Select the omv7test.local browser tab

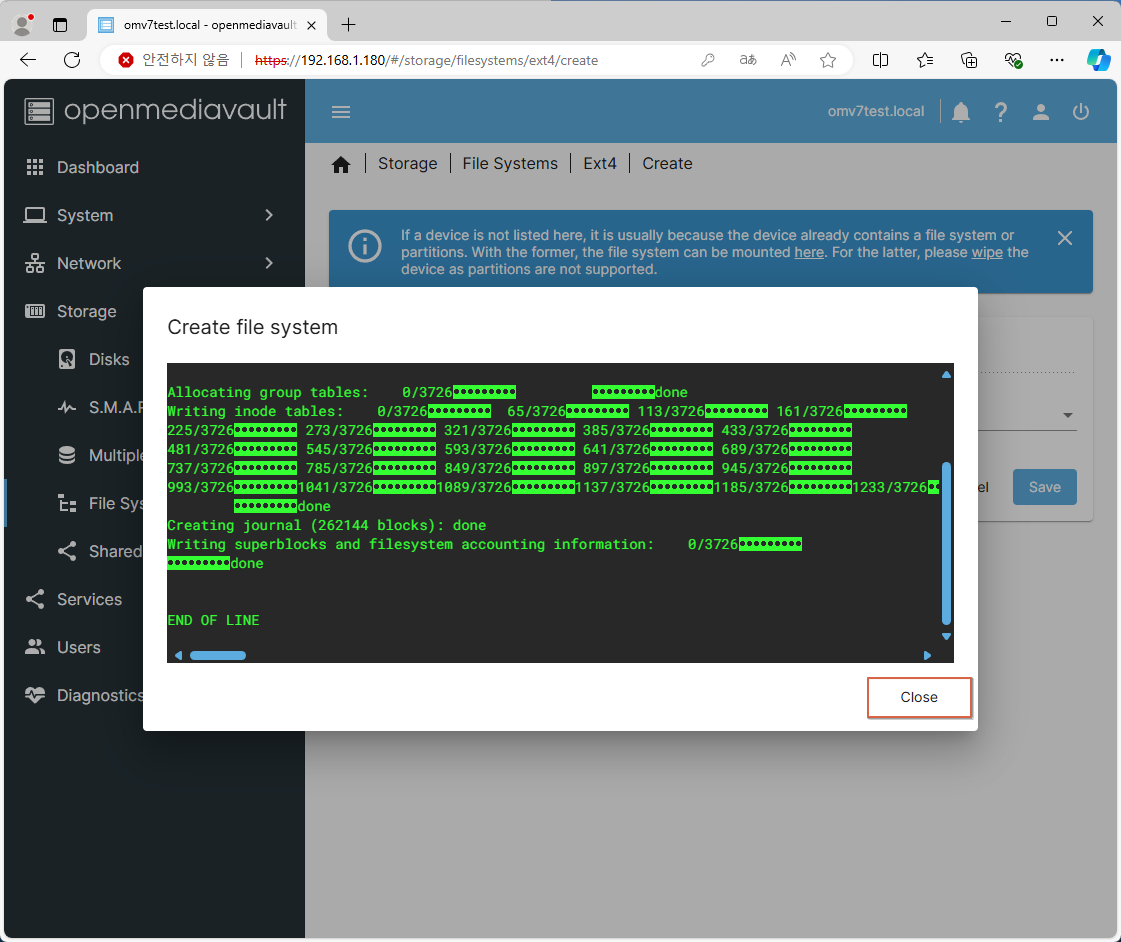(207, 25)
